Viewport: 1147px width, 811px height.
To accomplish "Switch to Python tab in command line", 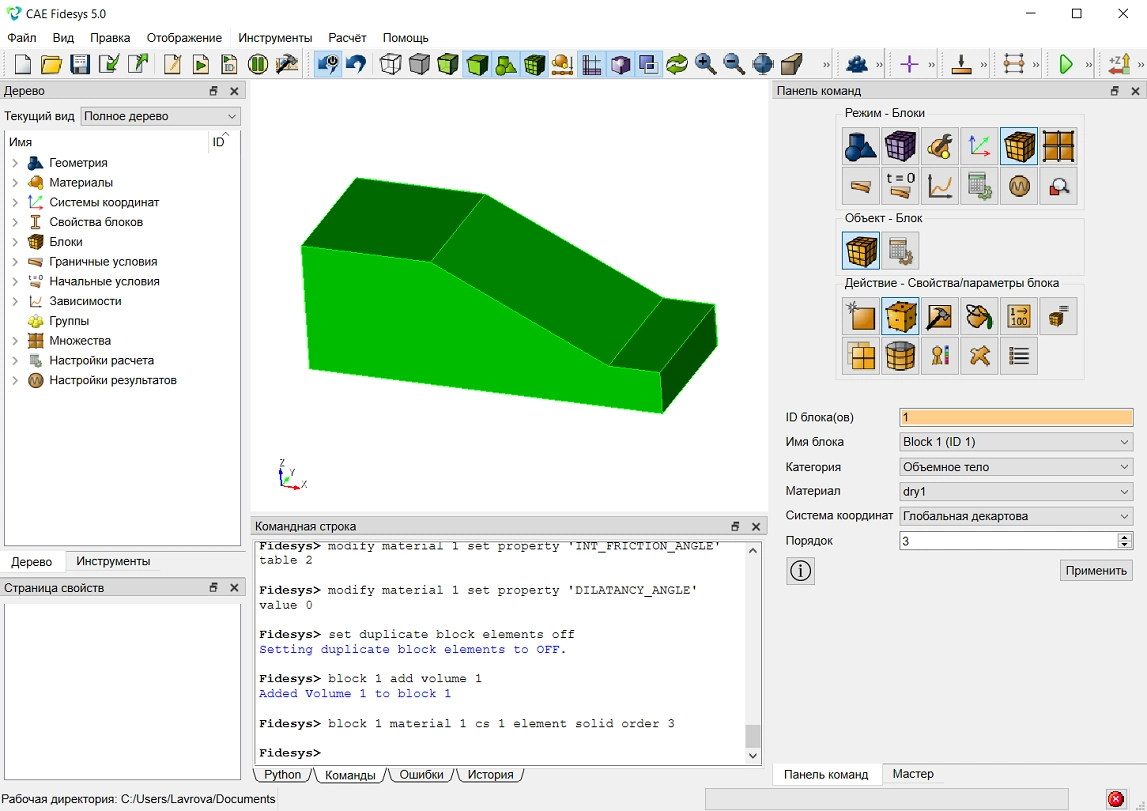I will 282,774.
